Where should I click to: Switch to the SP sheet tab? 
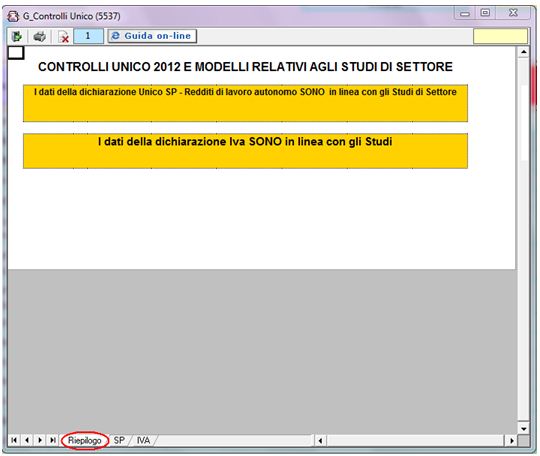point(119,440)
